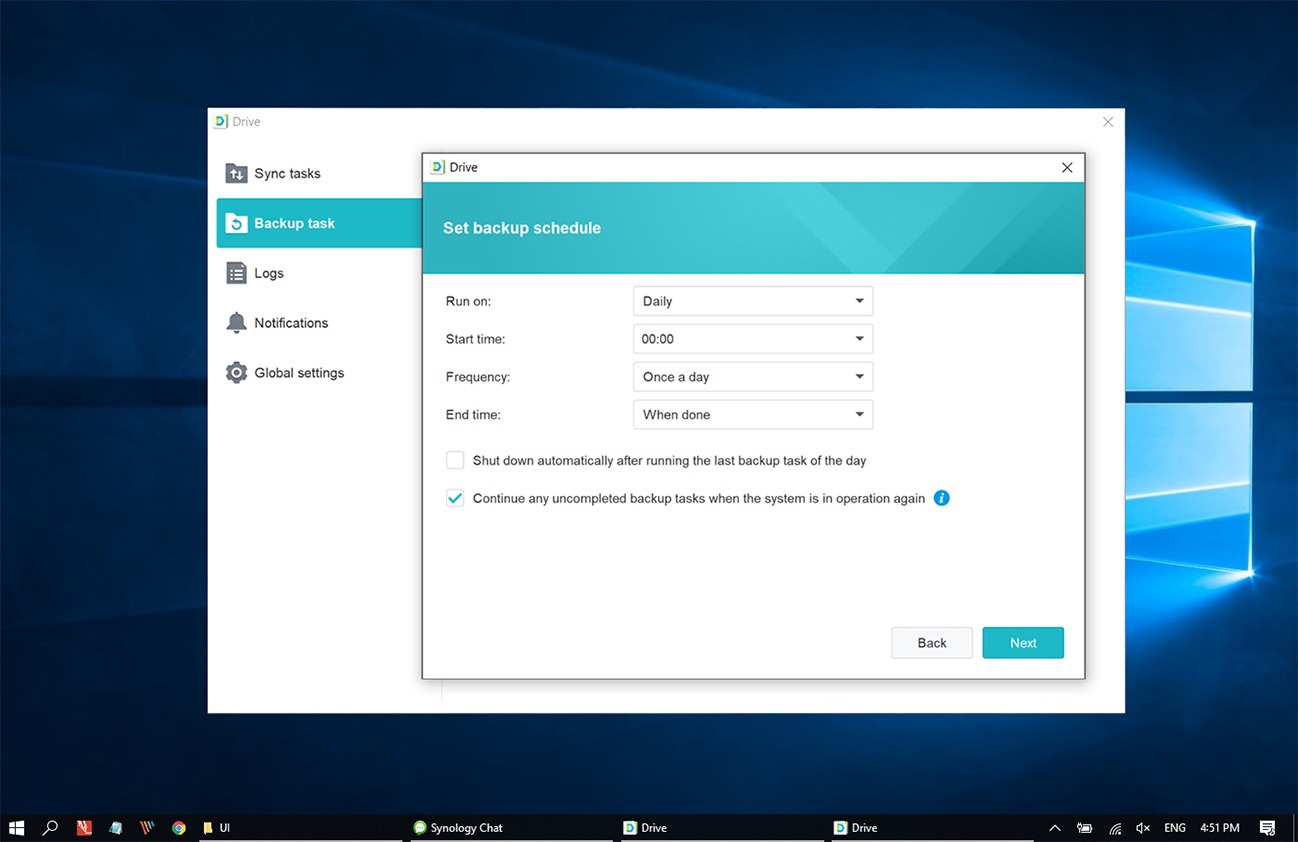Screen dimensions: 1298x842
Task: Open Sync tasks in the sidebar
Action: (x=319, y=173)
